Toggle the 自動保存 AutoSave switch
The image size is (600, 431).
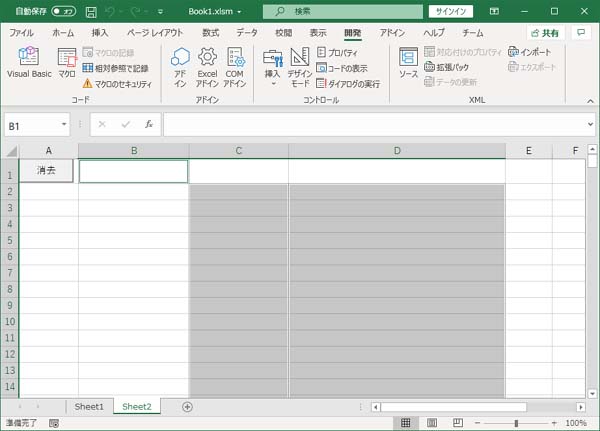coord(63,12)
